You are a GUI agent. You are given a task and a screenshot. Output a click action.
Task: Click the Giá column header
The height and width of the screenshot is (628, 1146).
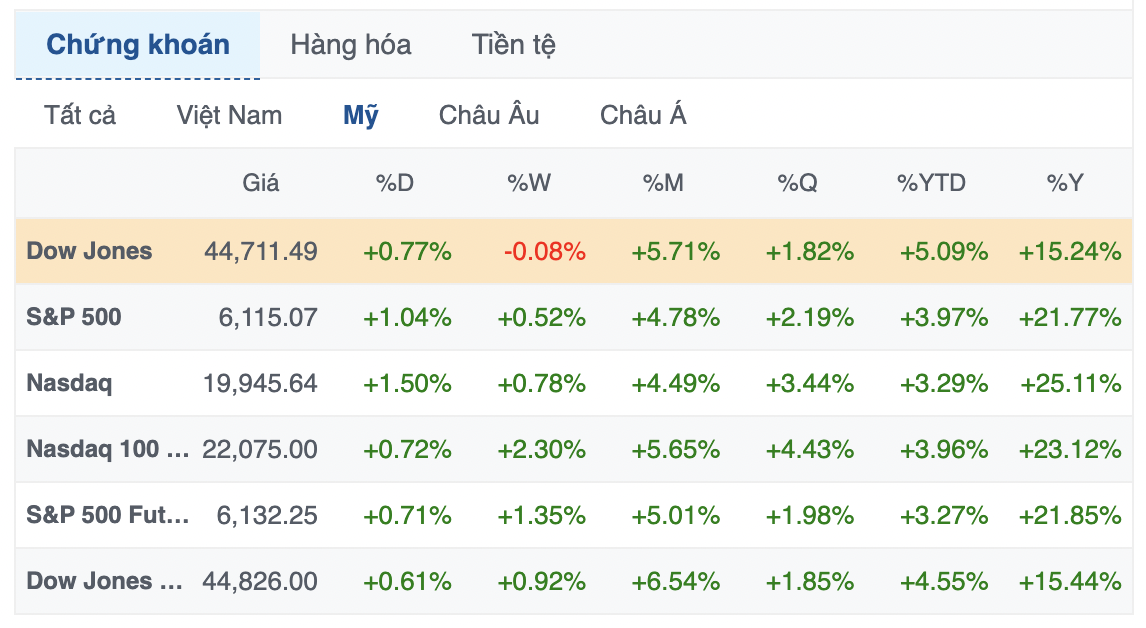[261, 183]
